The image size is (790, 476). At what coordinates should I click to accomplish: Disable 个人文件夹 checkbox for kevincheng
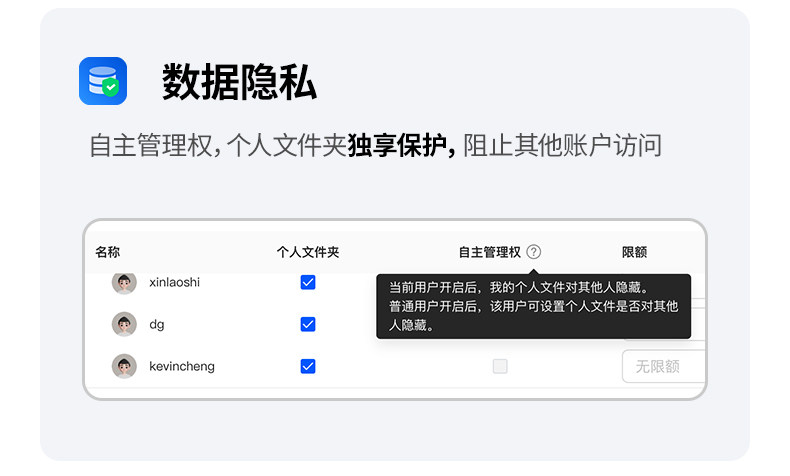(308, 366)
